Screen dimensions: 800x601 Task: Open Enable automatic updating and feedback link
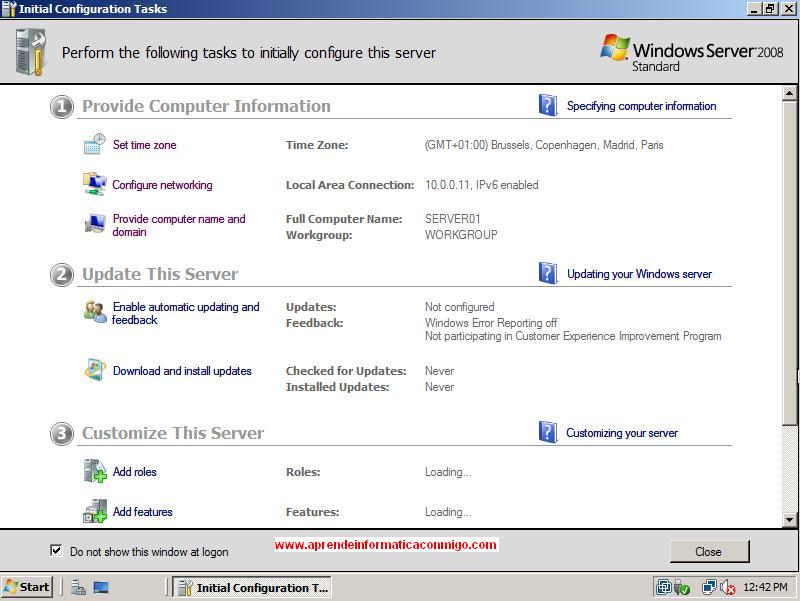click(186, 313)
